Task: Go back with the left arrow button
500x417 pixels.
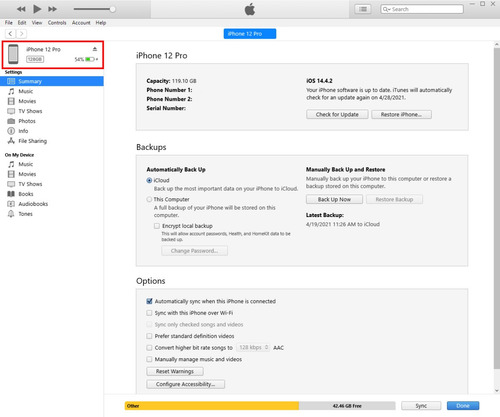Action: pyautogui.click(x=11, y=34)
